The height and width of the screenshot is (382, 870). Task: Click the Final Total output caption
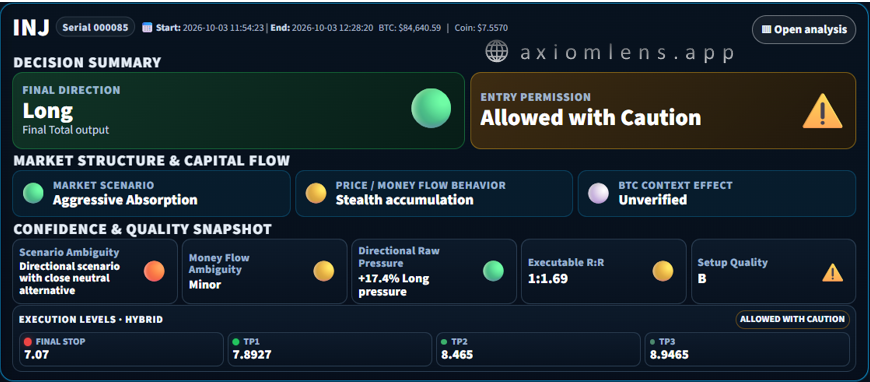pyautogui.click(x=65, y=130)
